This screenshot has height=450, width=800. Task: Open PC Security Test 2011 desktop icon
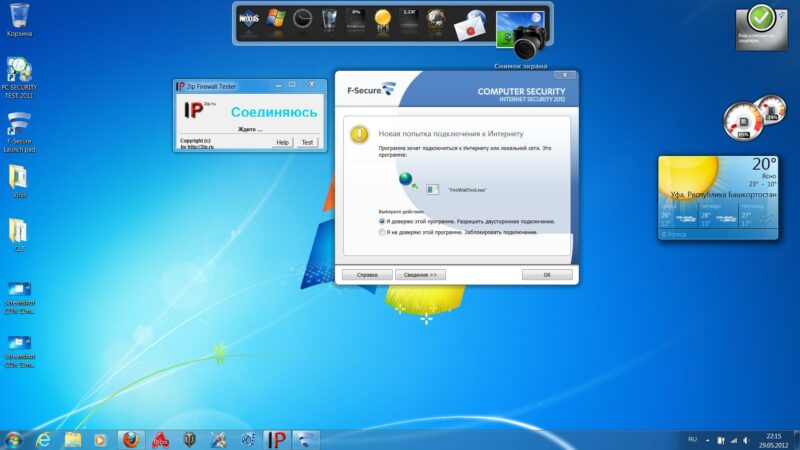click(x=19, y=77)
